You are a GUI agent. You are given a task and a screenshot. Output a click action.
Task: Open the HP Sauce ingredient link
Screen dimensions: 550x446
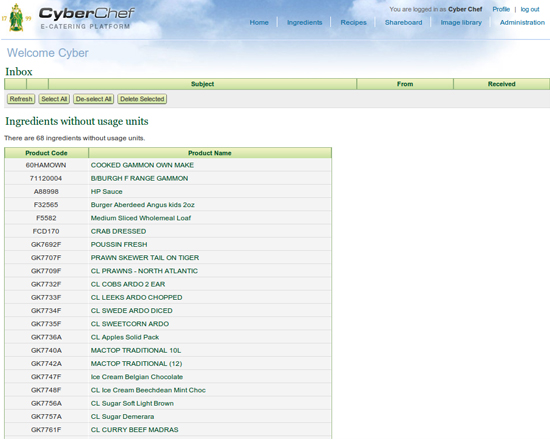107,191
